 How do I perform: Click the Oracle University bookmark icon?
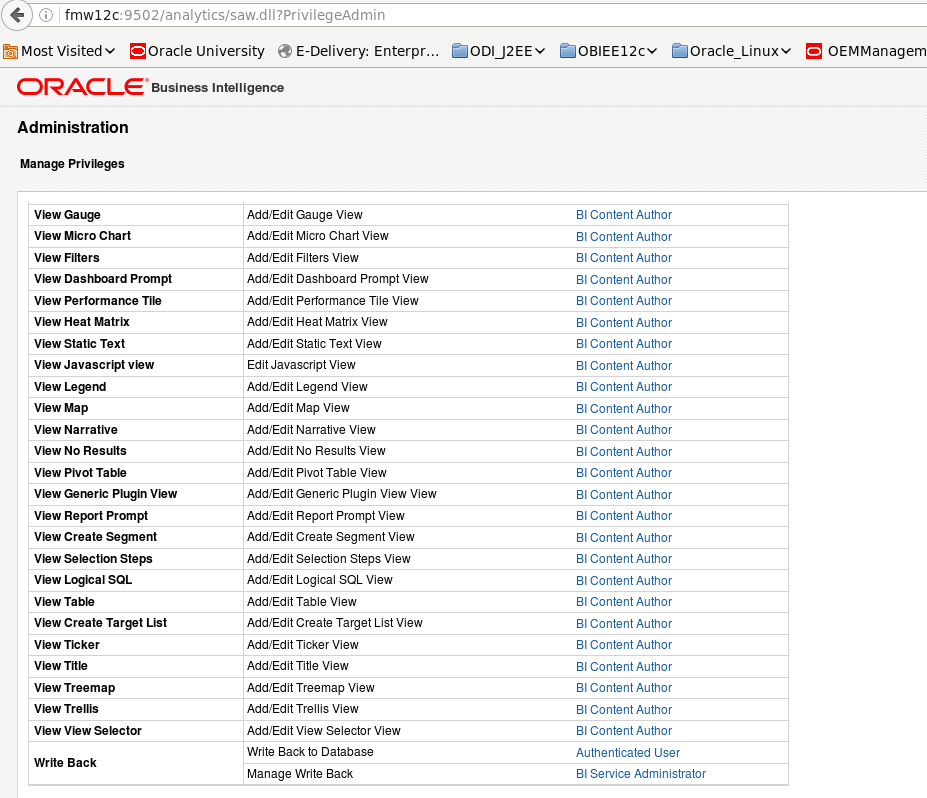(137, 51)
